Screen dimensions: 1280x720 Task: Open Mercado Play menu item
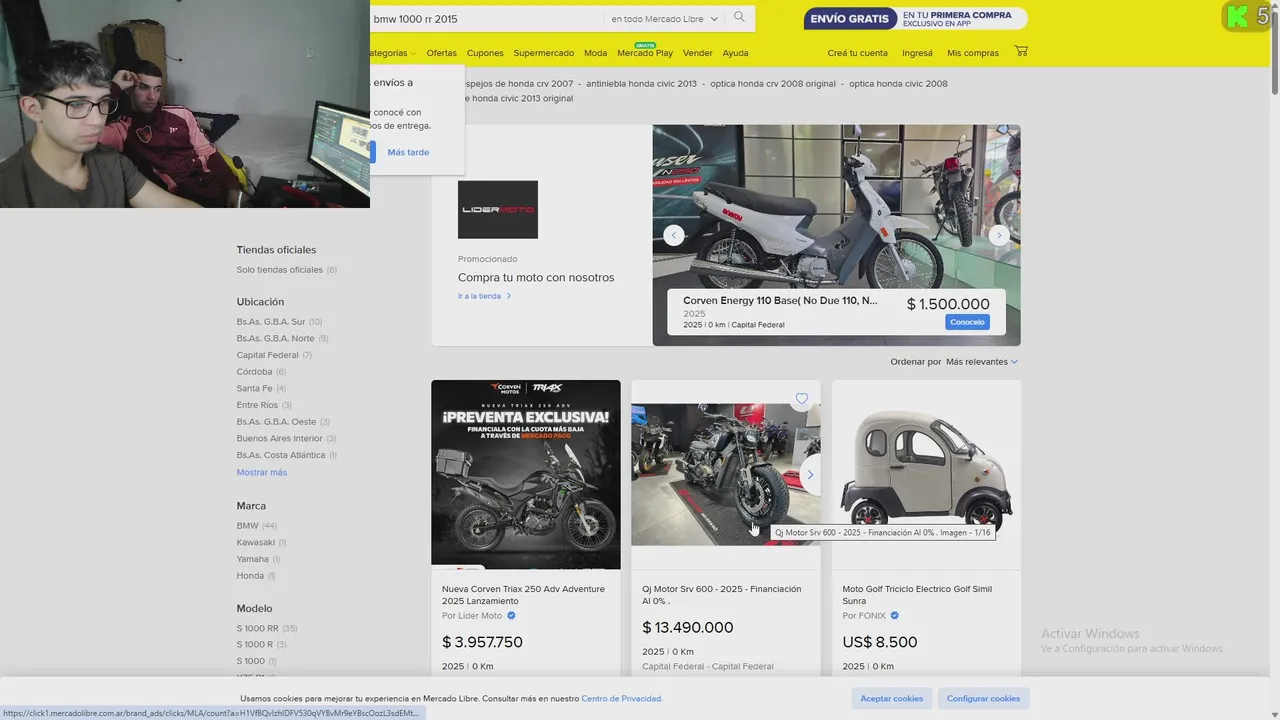(x=645, y=53)
